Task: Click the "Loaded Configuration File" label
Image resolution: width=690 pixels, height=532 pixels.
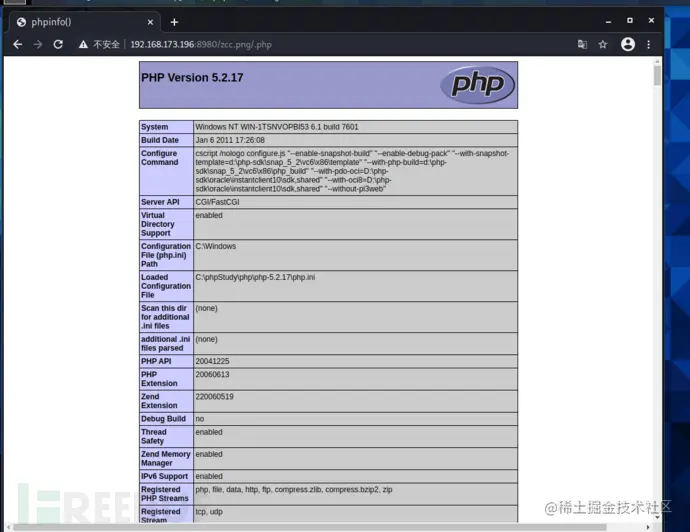Action: [166, 286]
